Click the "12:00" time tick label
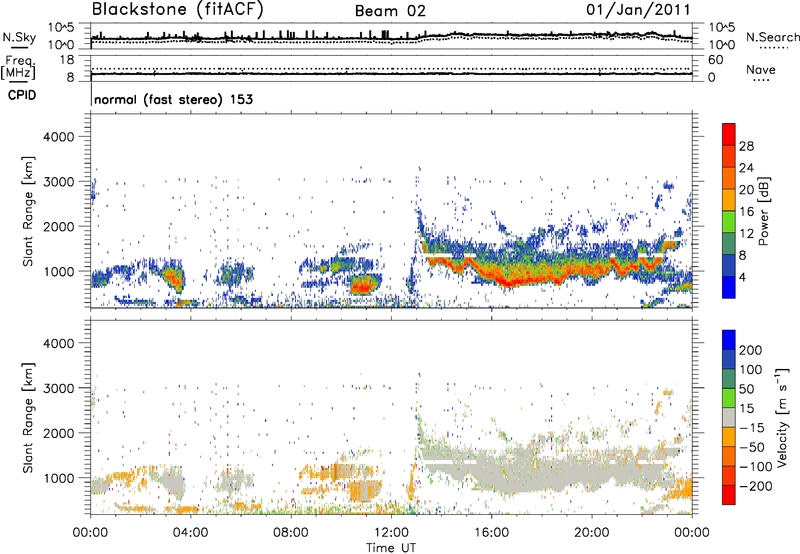This screenshot has height=554, width=800. [x=391, y=533]
